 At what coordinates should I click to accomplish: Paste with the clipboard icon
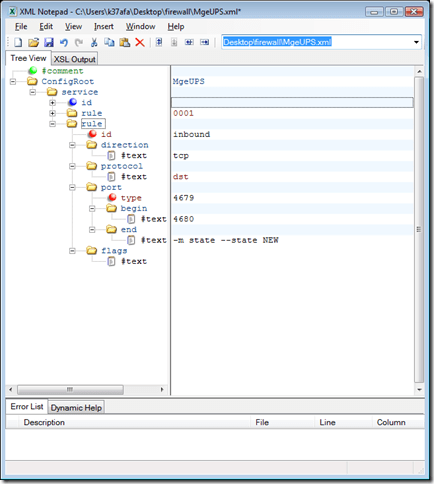coord(125,42)
